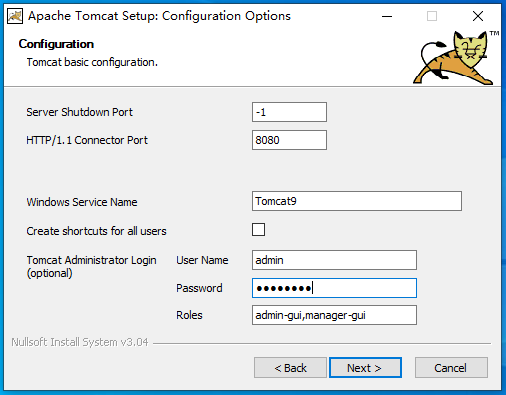Click the HTTP/1.1 Connector Port field

(289, 140)
